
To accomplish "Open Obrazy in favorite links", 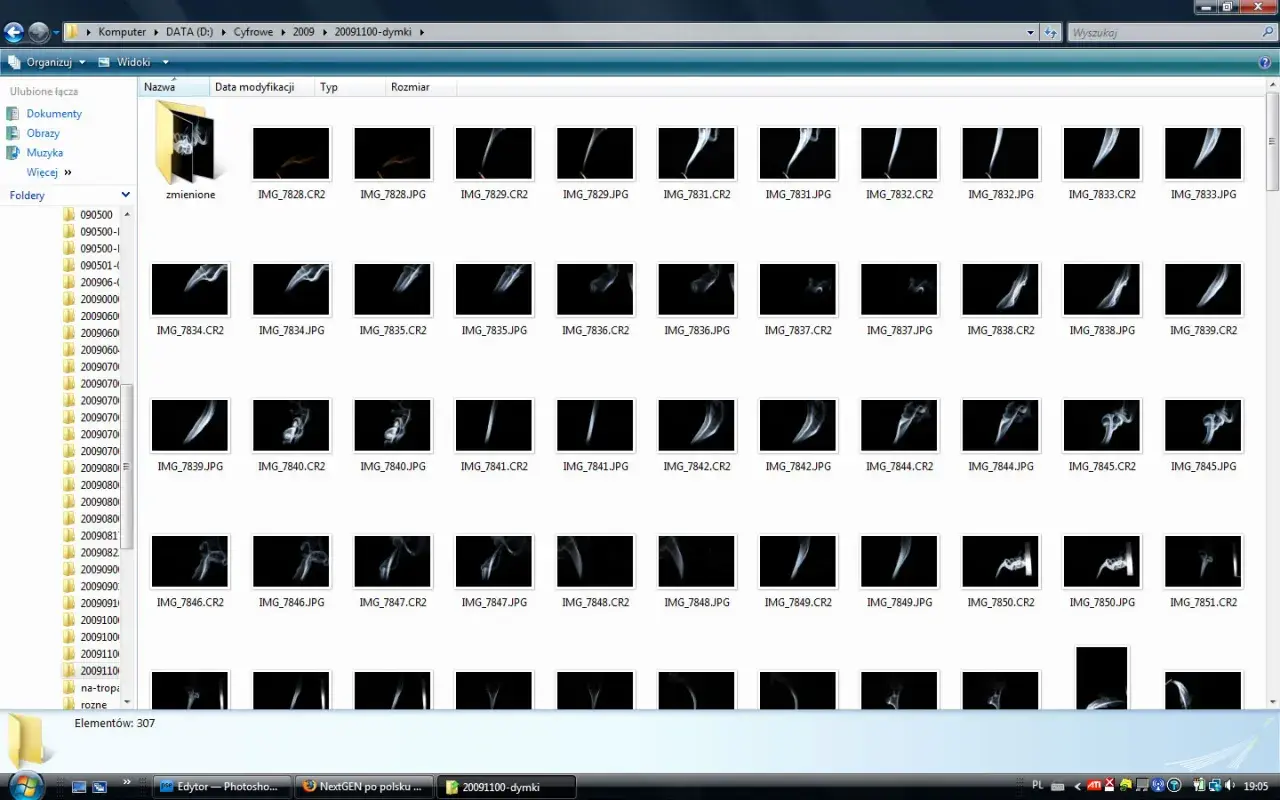I will 43,133.
